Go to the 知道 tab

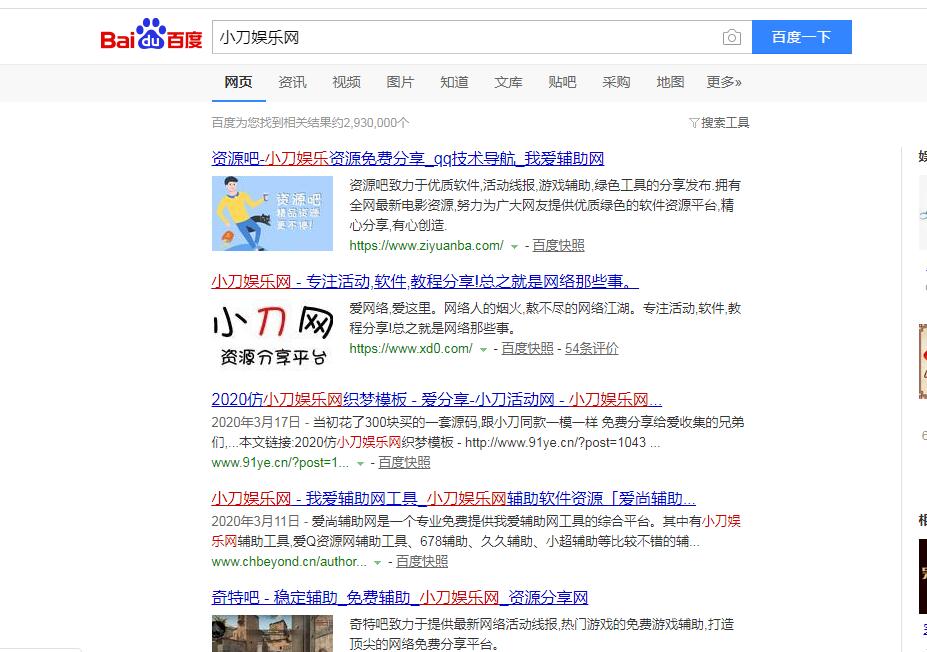(x=454, y=82)
